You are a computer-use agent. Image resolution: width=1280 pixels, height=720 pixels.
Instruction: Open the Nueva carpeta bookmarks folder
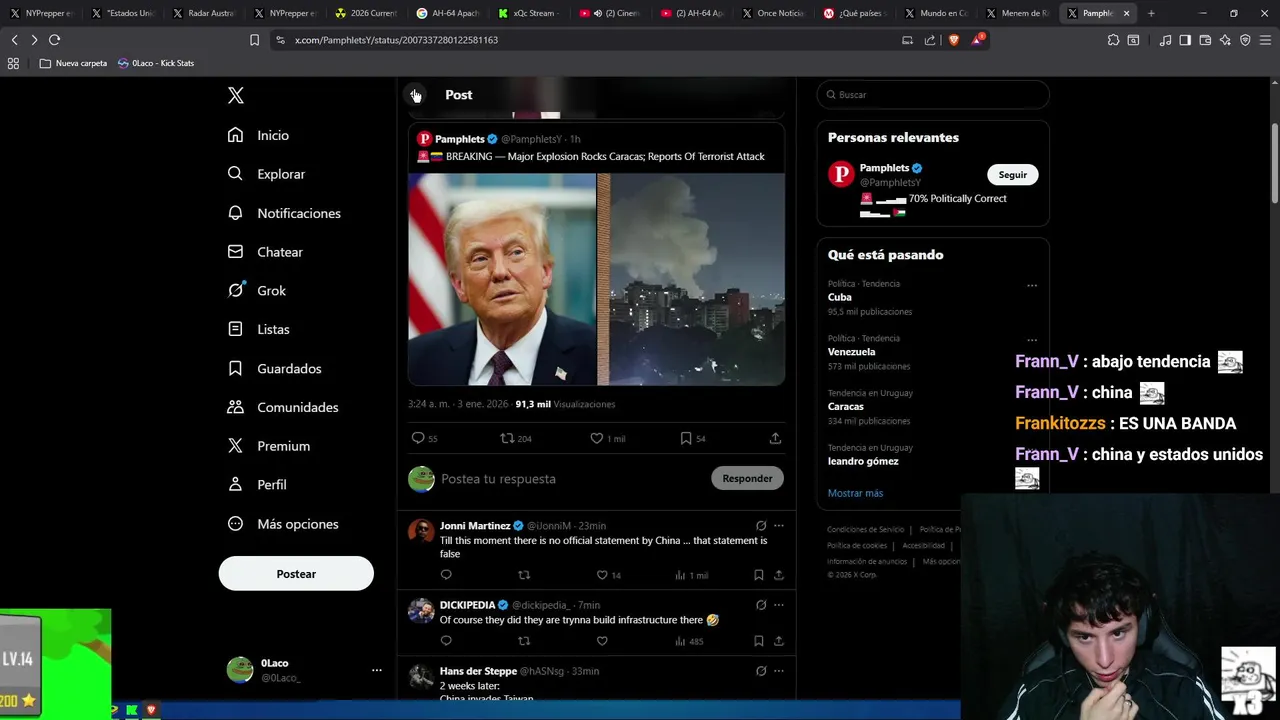tap(73, 63)
